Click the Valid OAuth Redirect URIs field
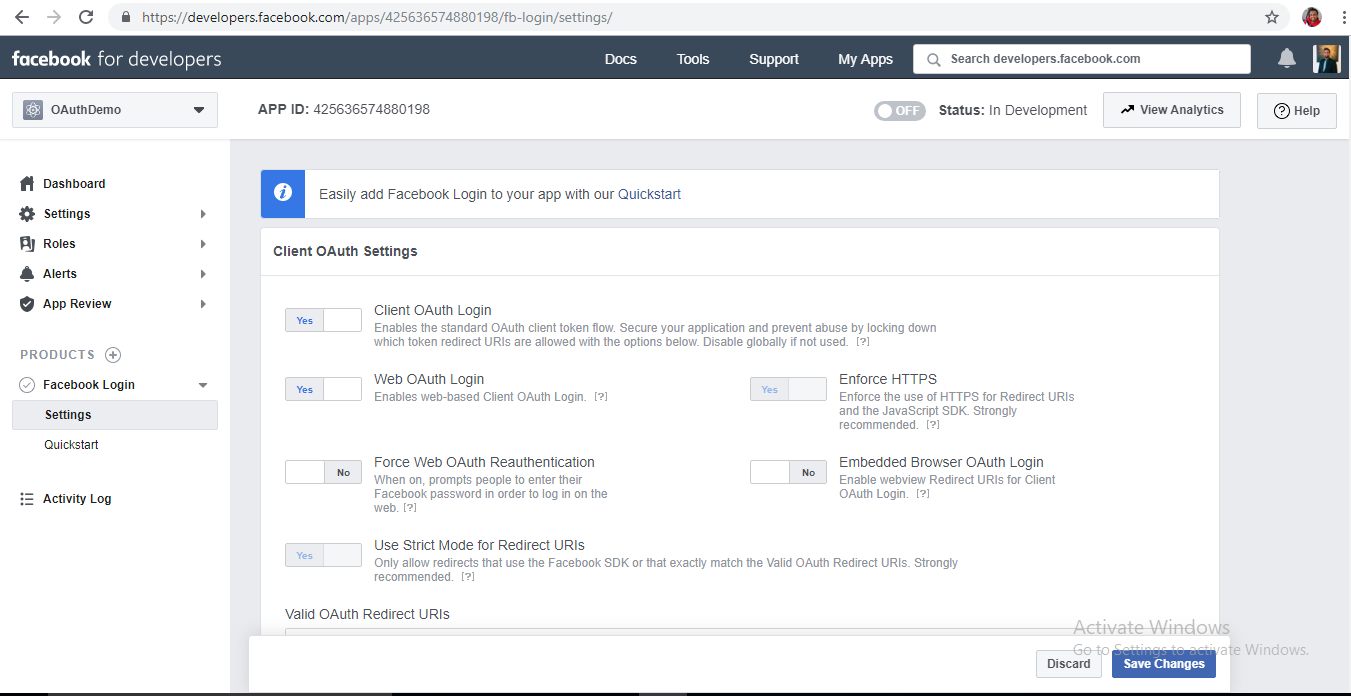 click(x=740, y=633)
